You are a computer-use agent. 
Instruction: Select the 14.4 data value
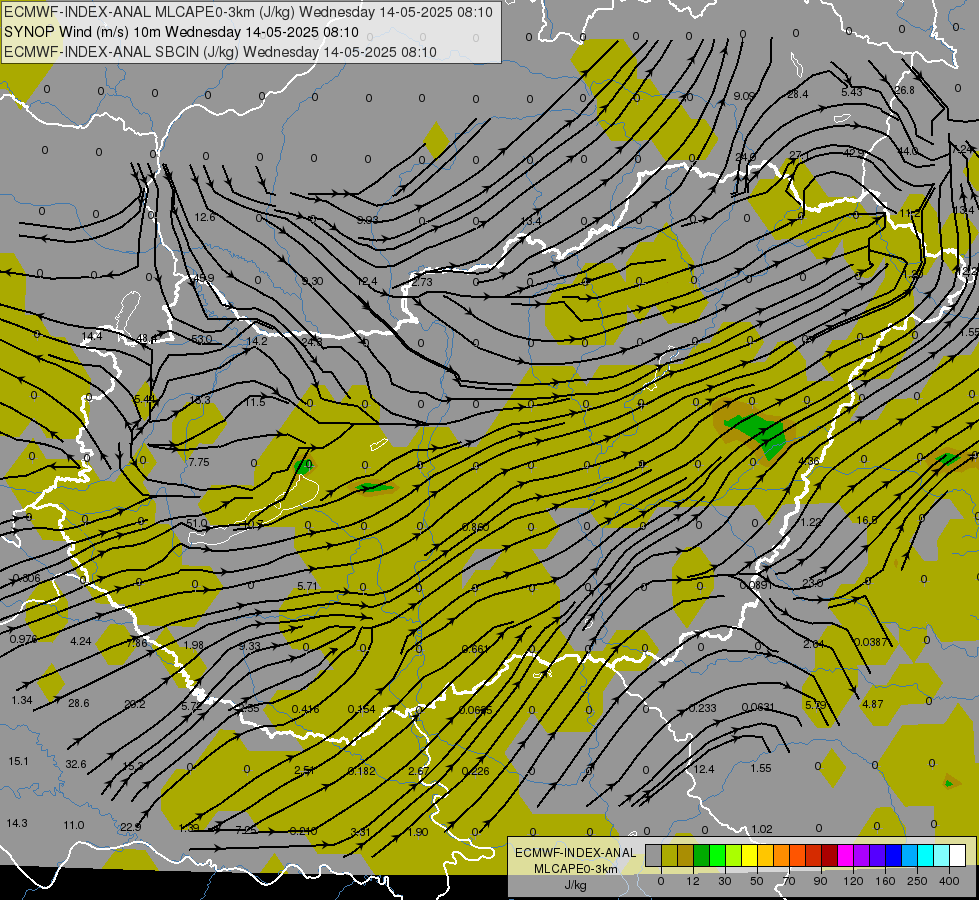(x=92, y=336)
